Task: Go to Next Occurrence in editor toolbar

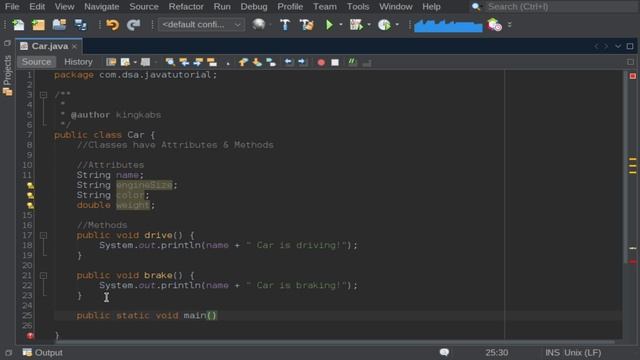Action: pos(198,62)
